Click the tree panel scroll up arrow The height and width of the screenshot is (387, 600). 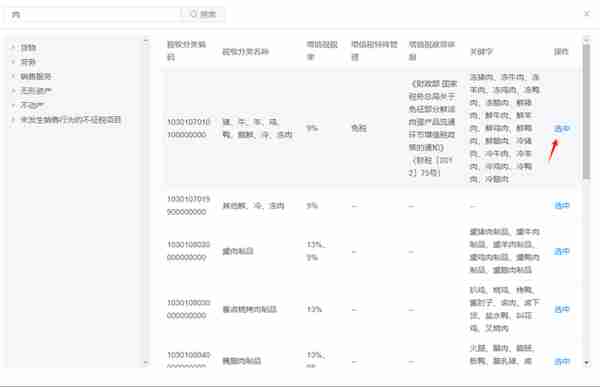click(x=146, y=40)
